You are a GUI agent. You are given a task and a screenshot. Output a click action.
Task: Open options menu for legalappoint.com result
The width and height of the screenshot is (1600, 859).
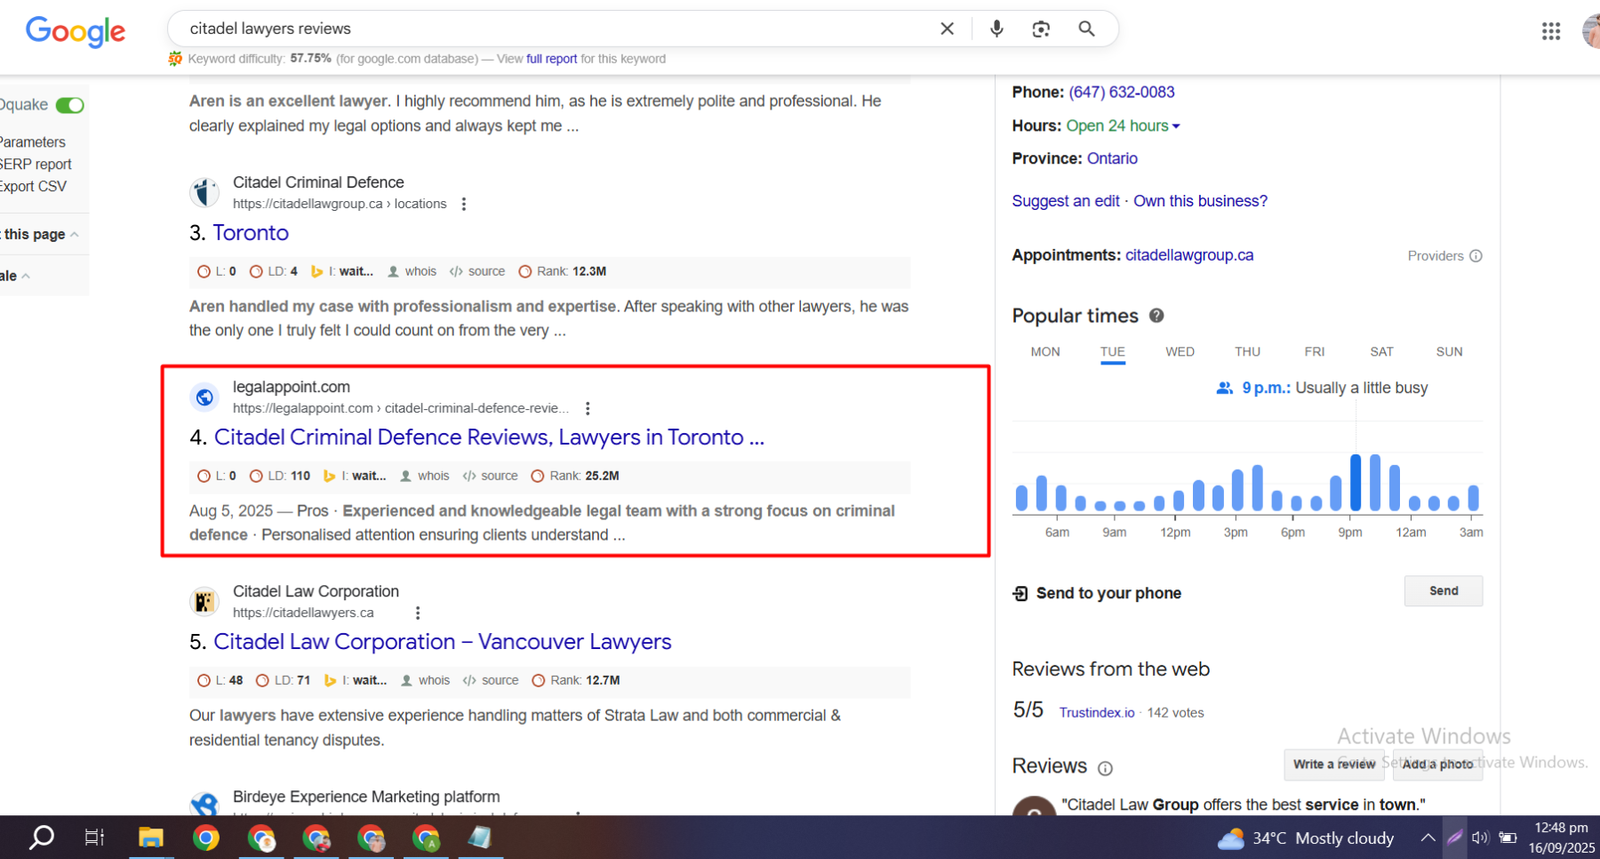(x=588, y=408)
